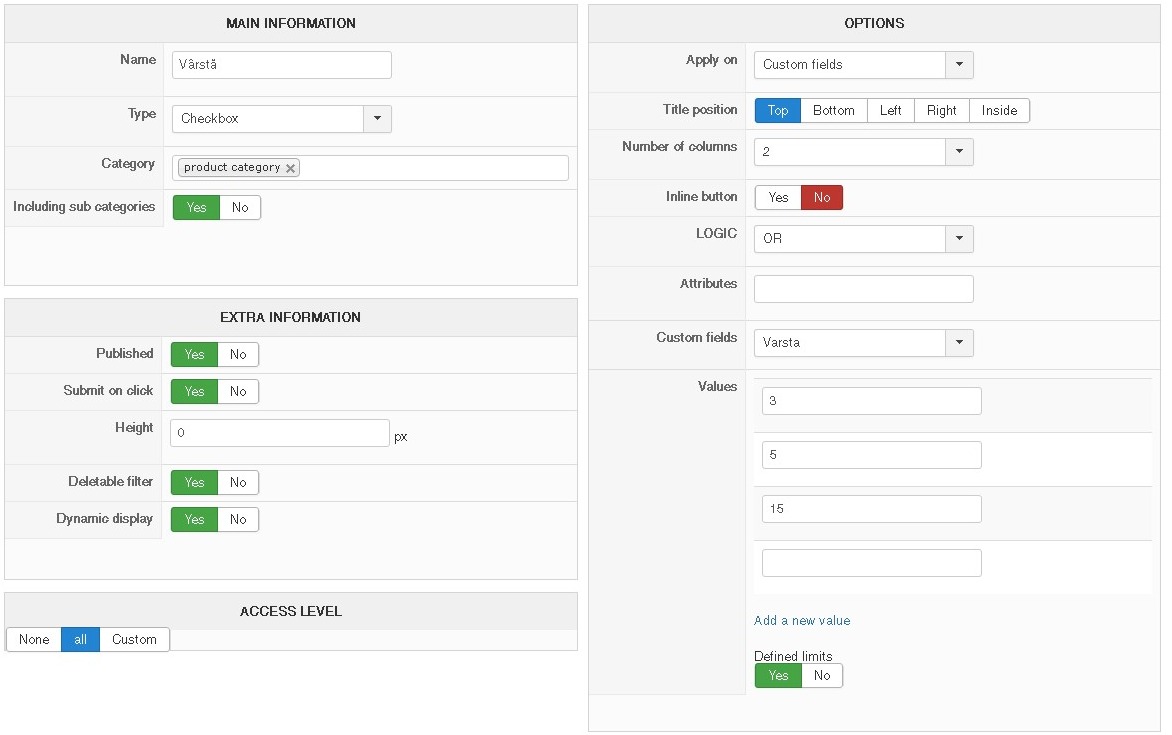Image resolution: width=1172 pixels, height=735 pixels.
Task: Expand the LOGIC dropdown arrow
Action: tap(959, 239)
